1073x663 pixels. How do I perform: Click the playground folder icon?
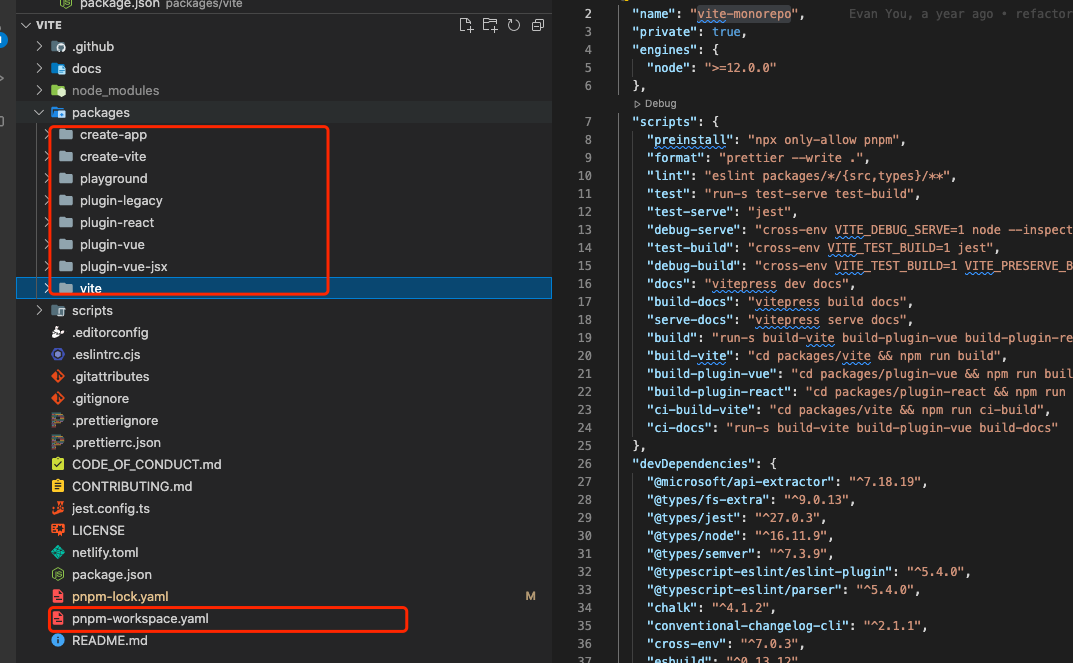[x=66, y=179]
